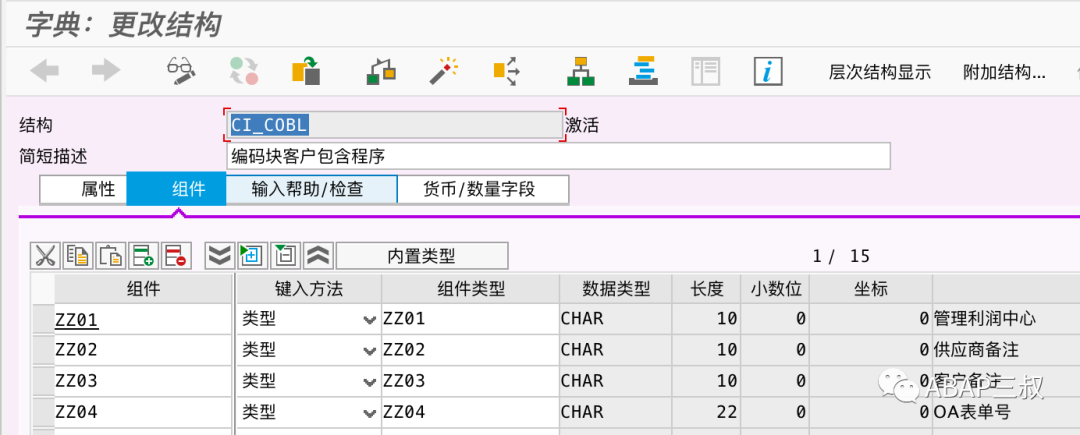
Task: Click the 组件 column header
Action: click(x=143, y=289)
